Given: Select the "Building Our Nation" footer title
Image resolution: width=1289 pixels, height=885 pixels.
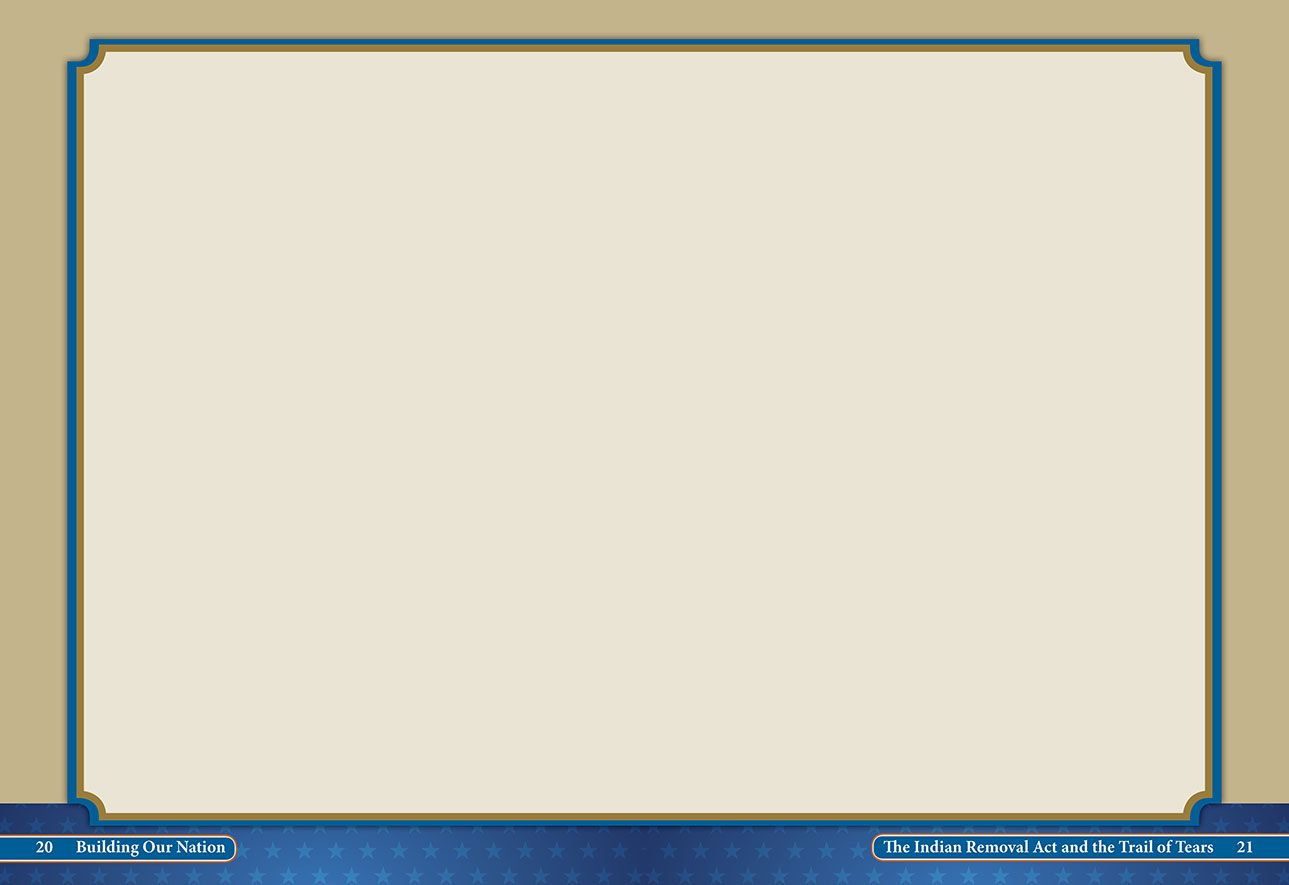Looking at the screenshot, I should pyautogui.click(x=151, y=848).
